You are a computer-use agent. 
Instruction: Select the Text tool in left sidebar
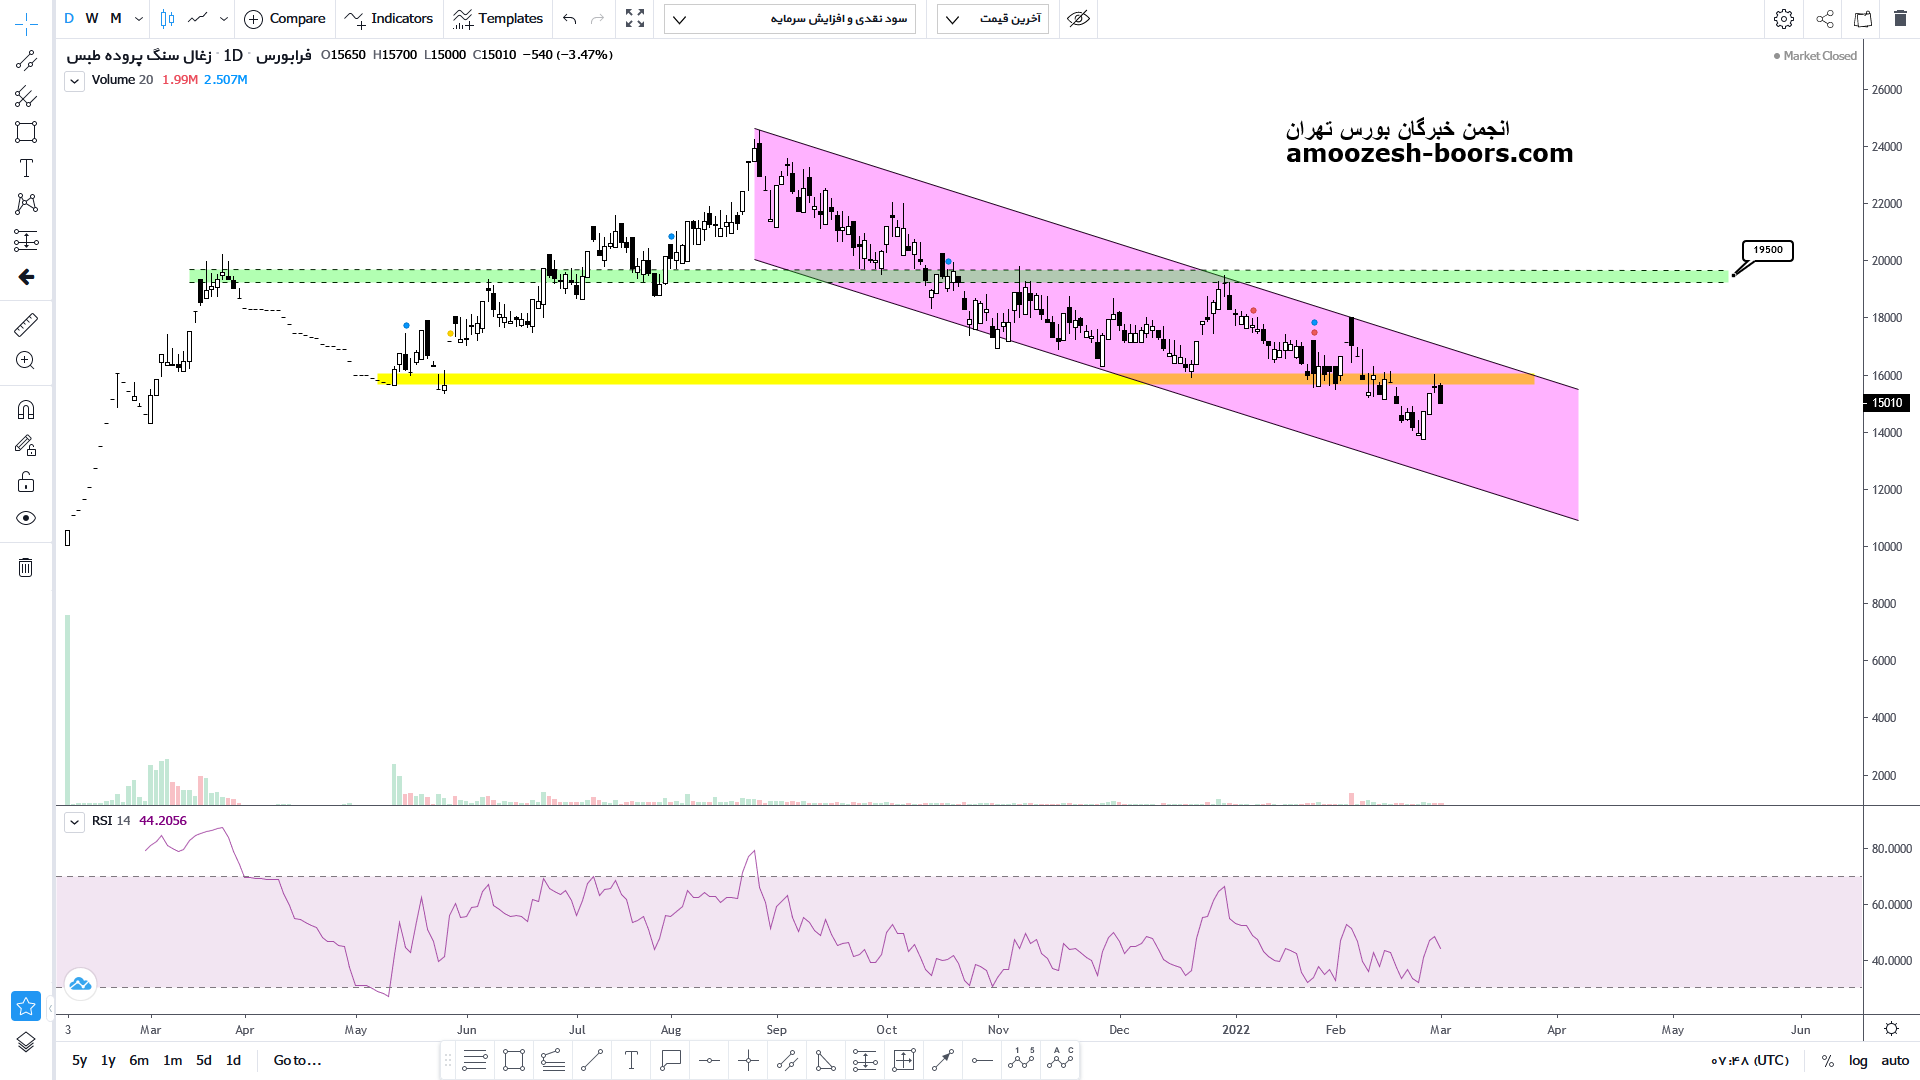point(26,168)
